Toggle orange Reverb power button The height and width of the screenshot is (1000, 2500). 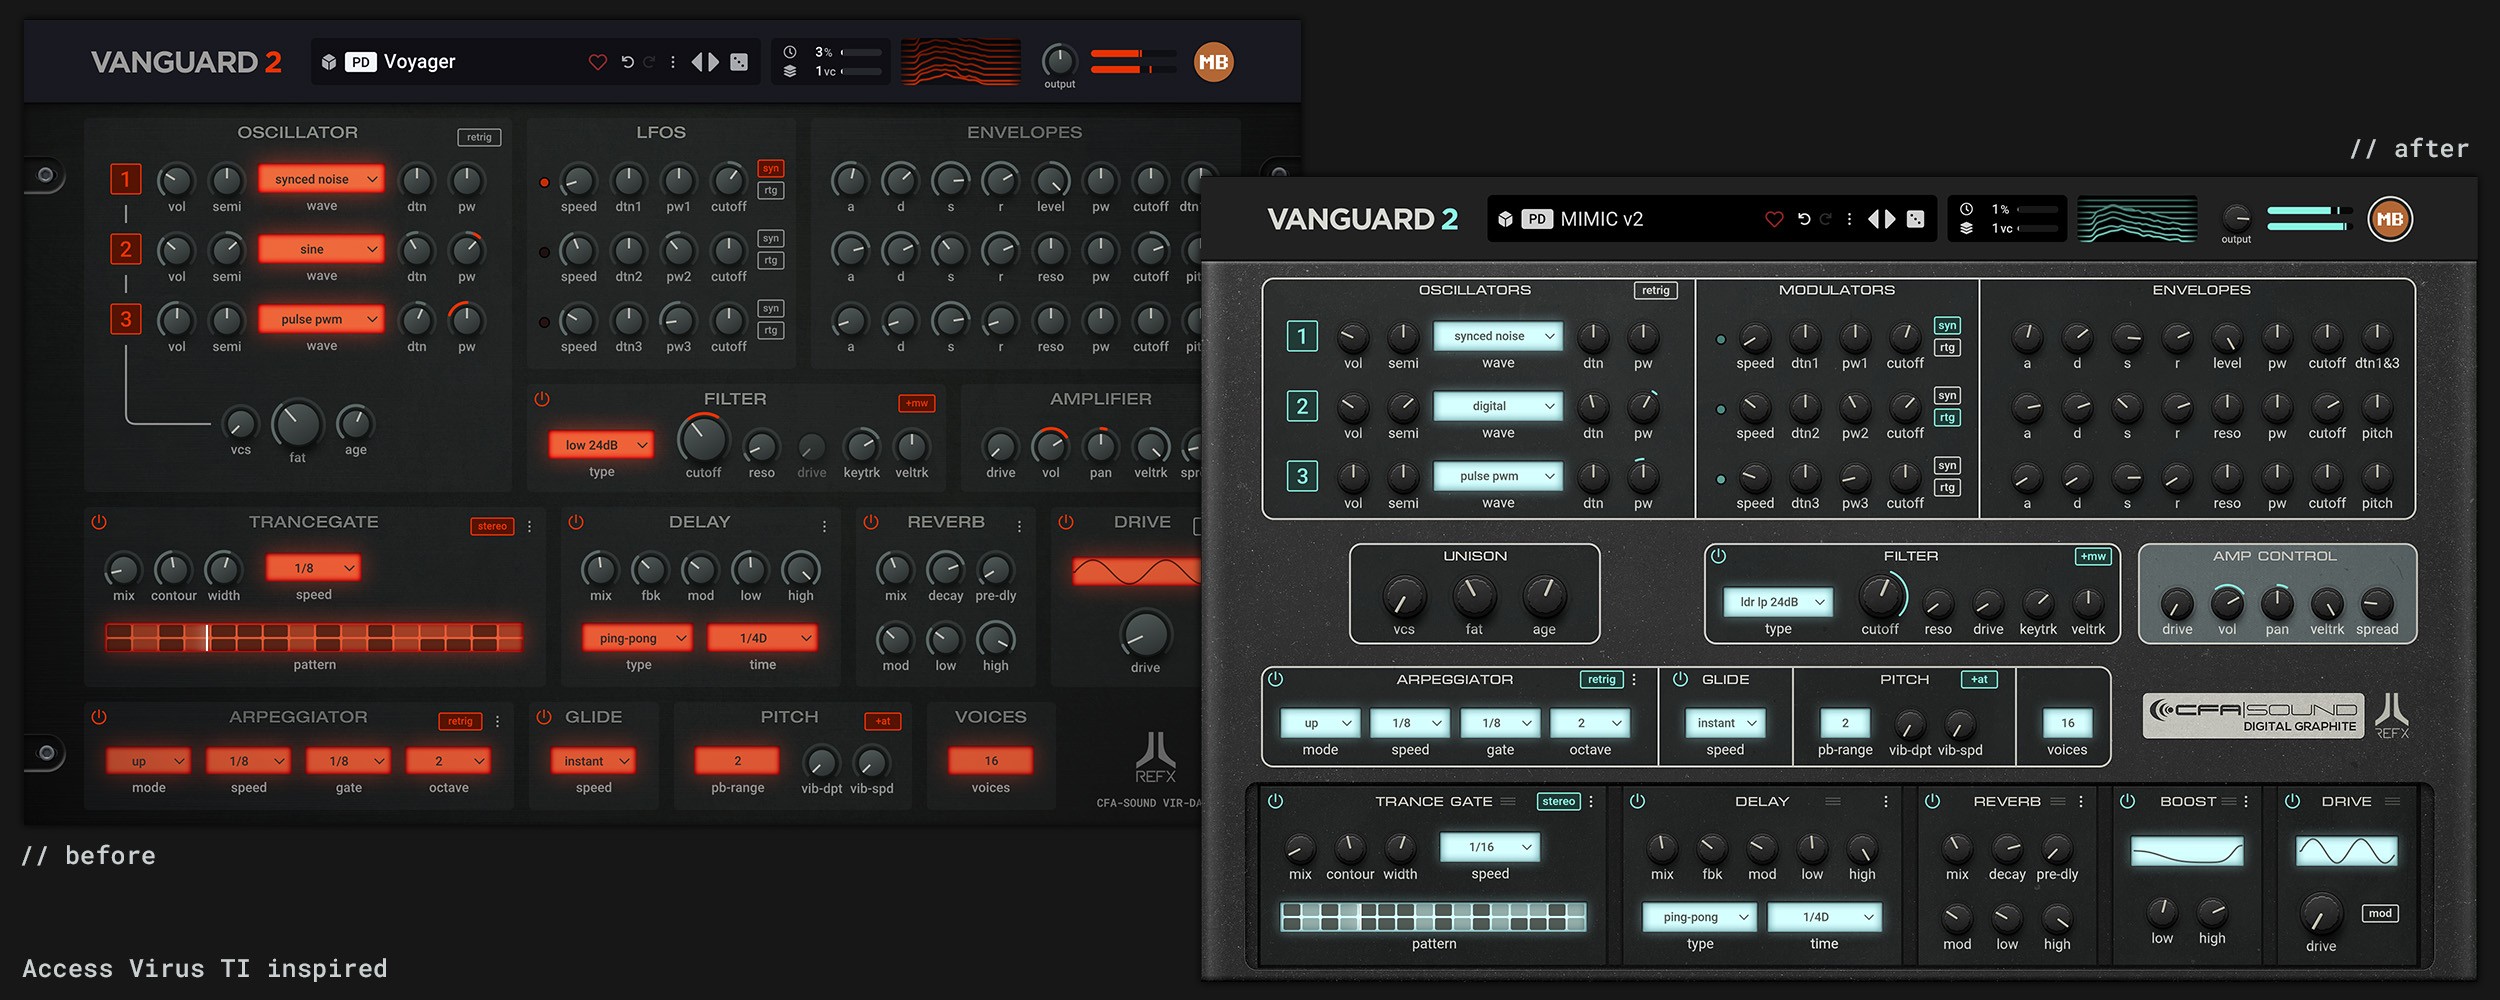pyautogui.click(x=871, y=522)
